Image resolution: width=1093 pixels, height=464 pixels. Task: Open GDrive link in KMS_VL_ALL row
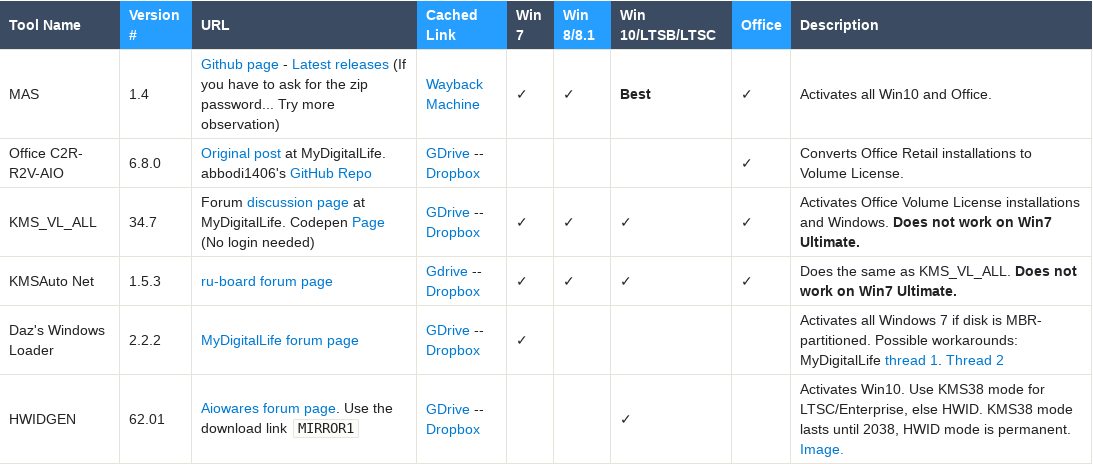(x=448, y=212)
